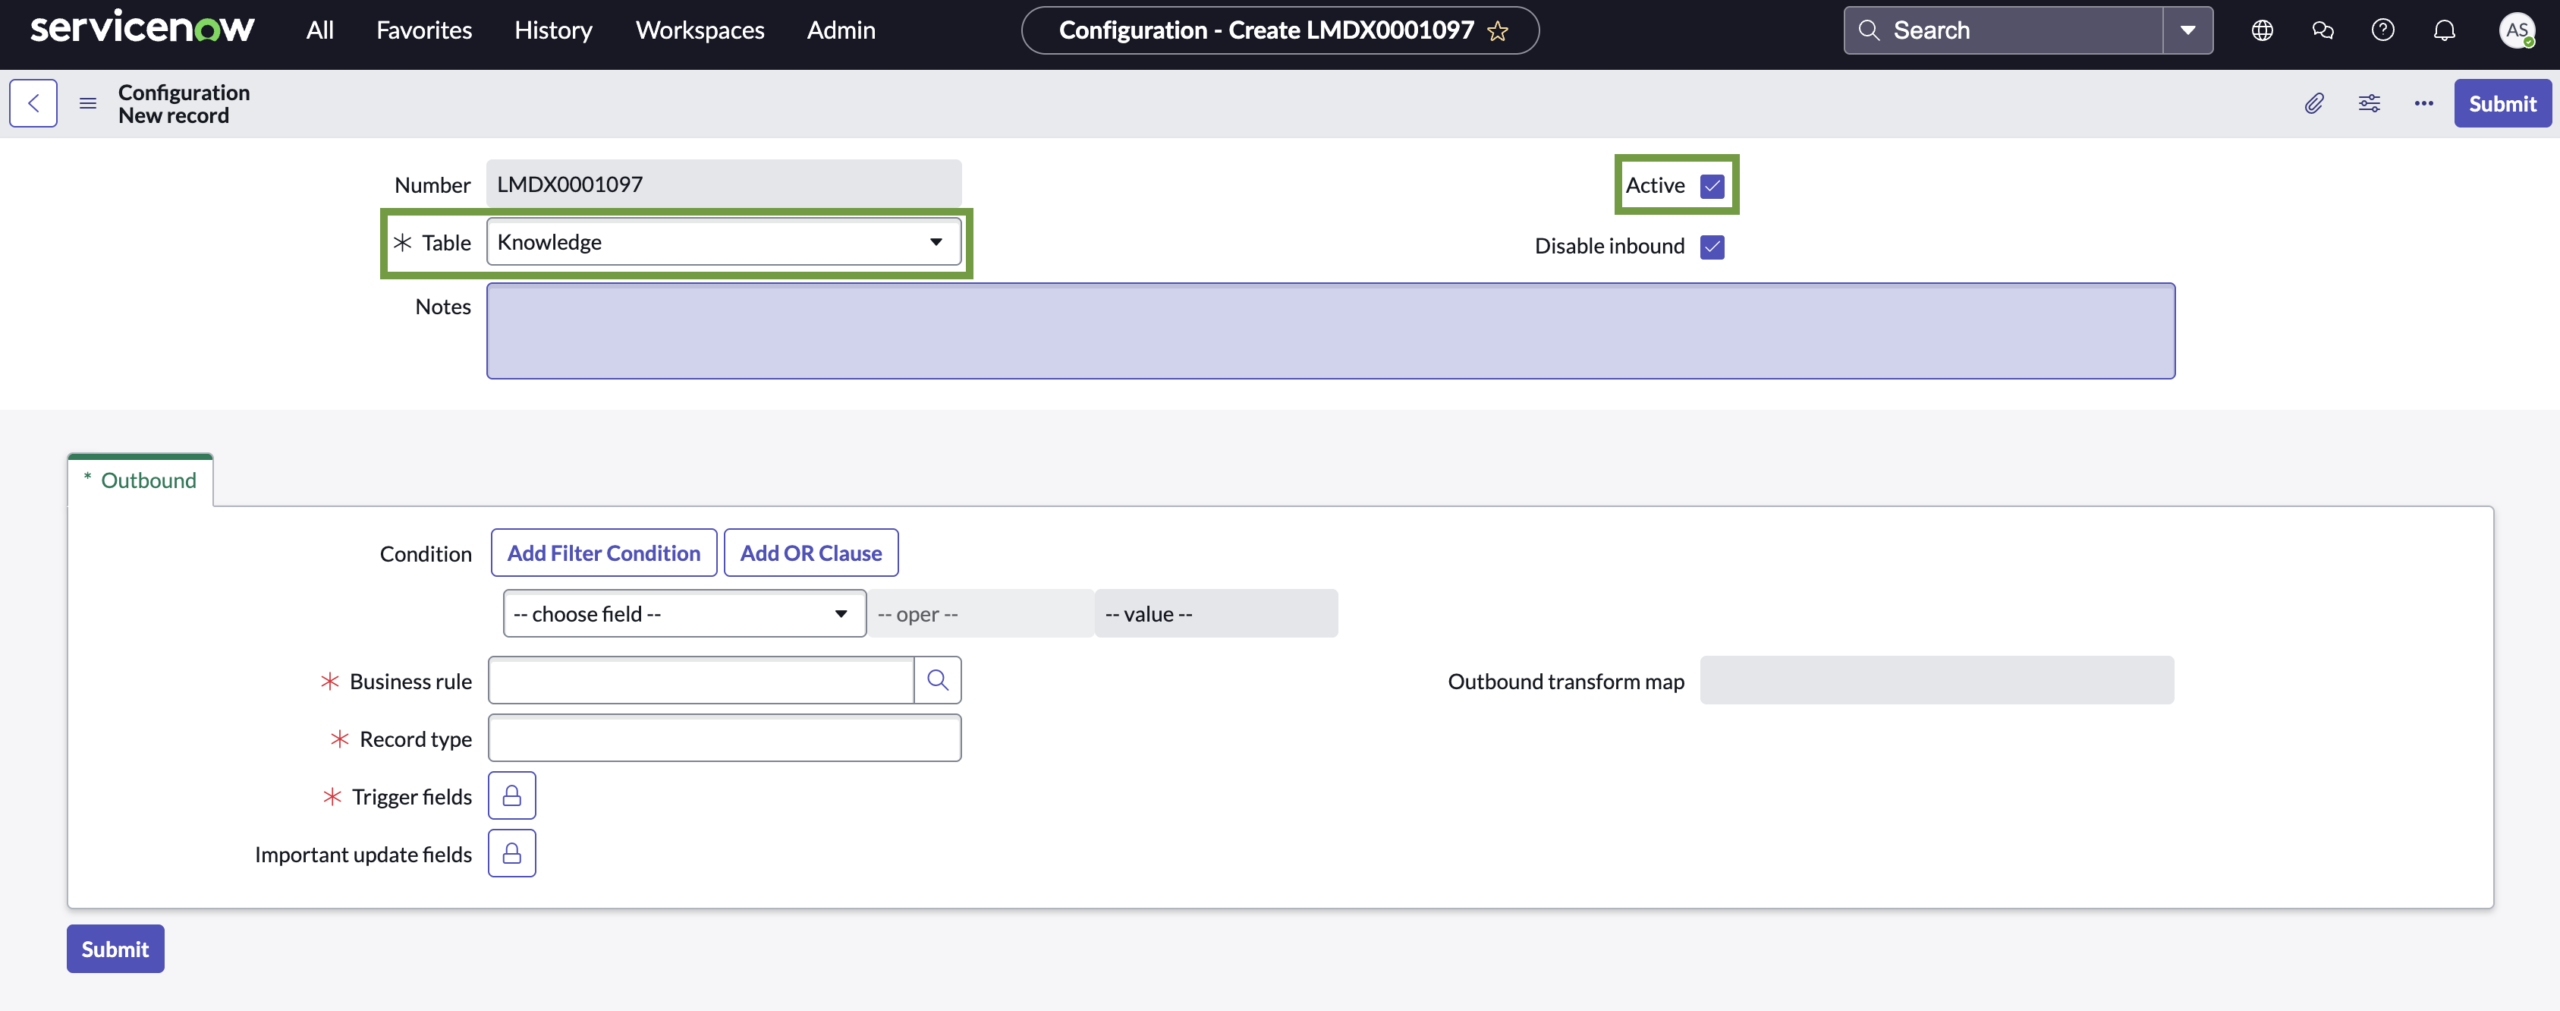This screenshot has width=2560, height=1011.
Task: Click the language globe icon
Action: click(2262, 30)
